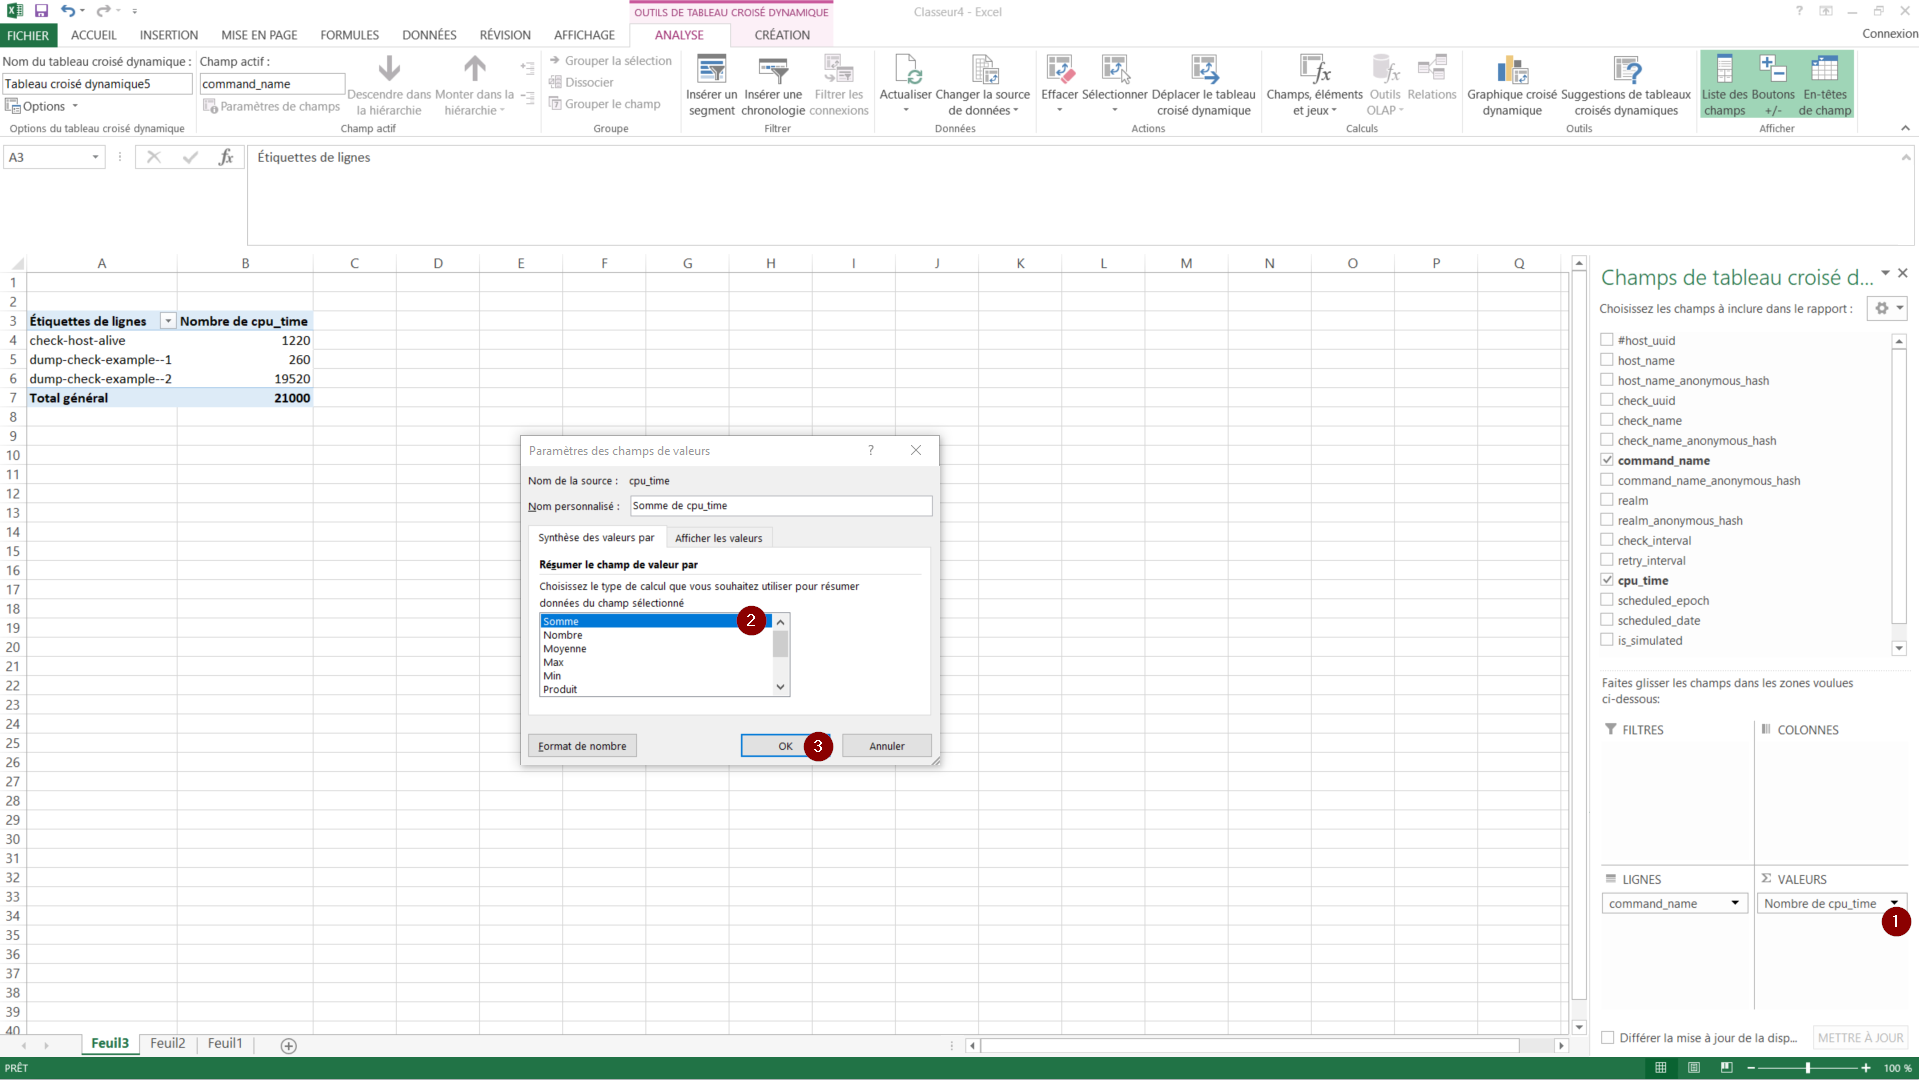1919x1080 pixels.
Task: Expand the Étiquettes de lignes filter dropdown
Action: click(x=168, y=321)
